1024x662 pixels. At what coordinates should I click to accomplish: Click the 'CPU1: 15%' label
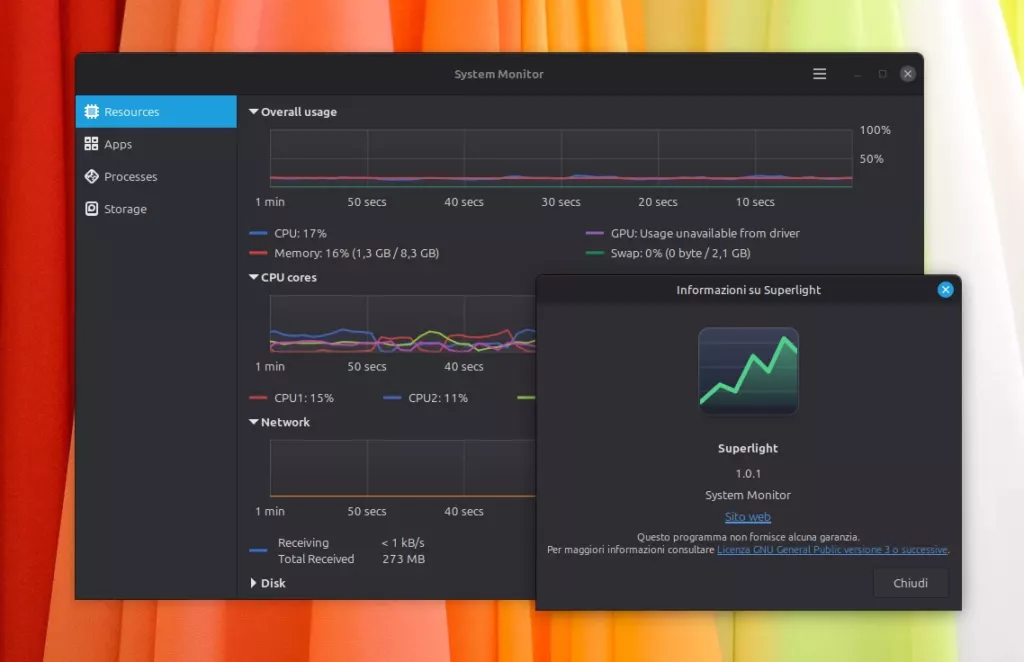(304, 398)
